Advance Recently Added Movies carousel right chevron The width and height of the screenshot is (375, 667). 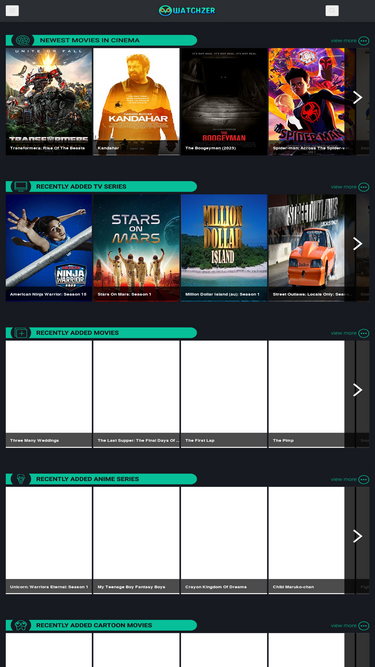point(358,390)
